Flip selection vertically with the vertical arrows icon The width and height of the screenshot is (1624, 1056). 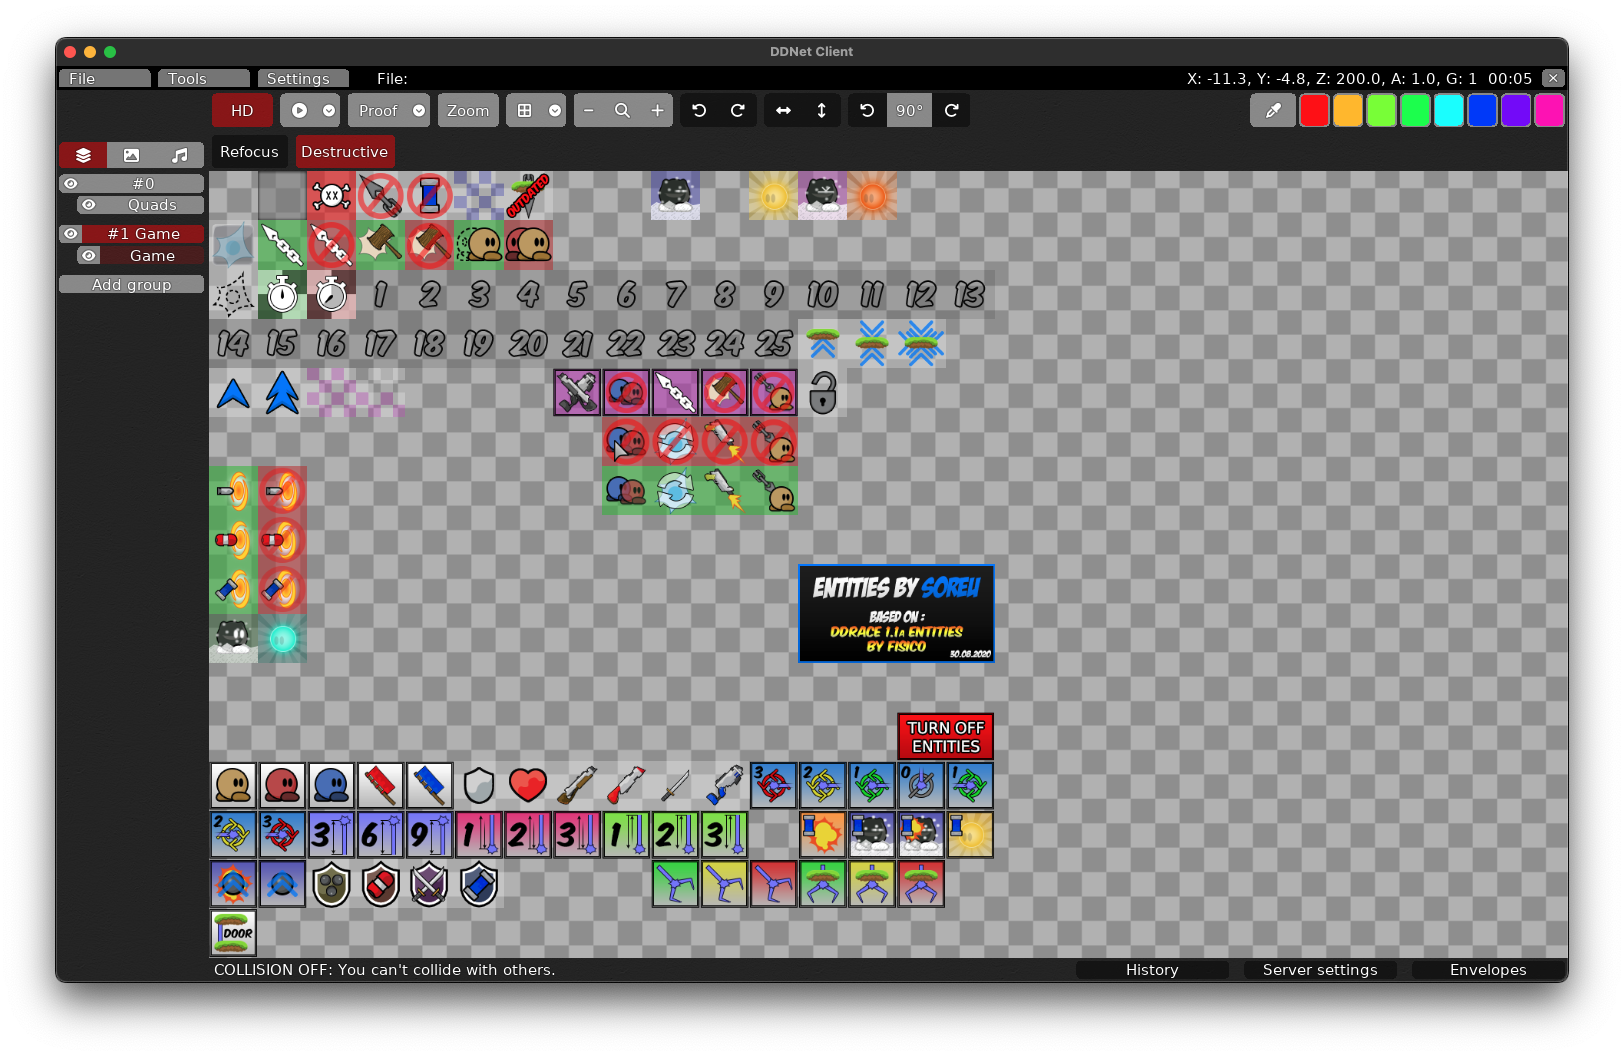coord(819,110)
